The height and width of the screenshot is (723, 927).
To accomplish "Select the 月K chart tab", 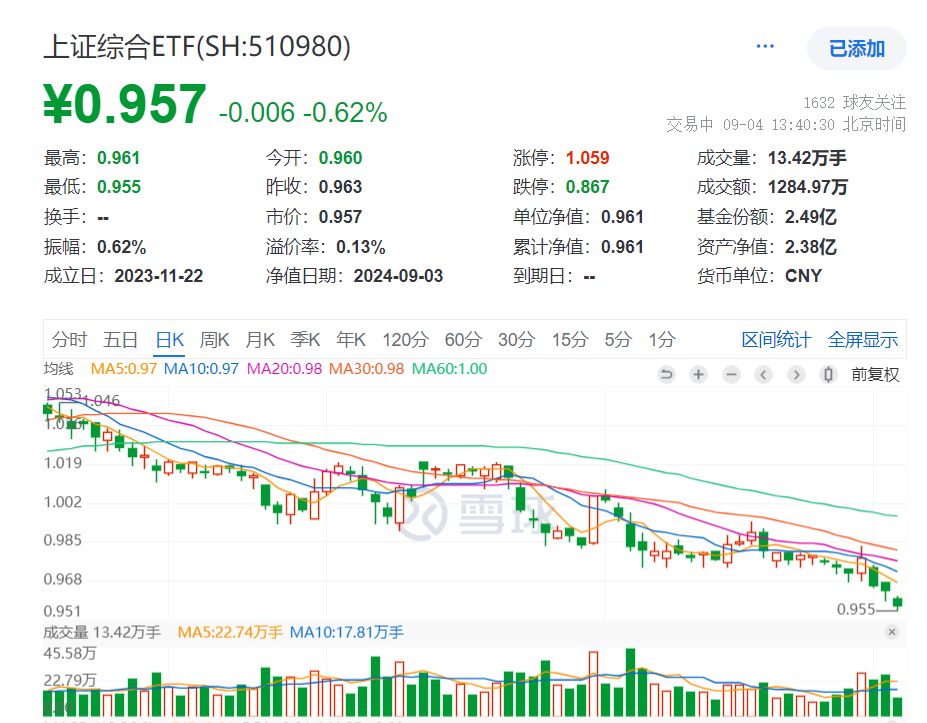I will pos(260,340).
